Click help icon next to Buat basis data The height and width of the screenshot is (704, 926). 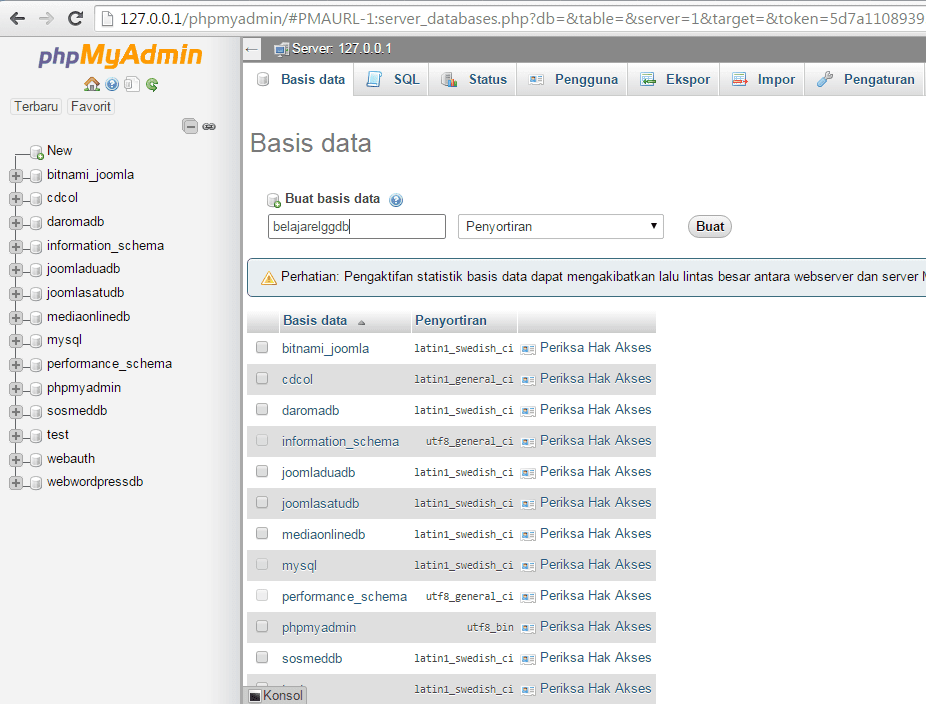[396, 200]
